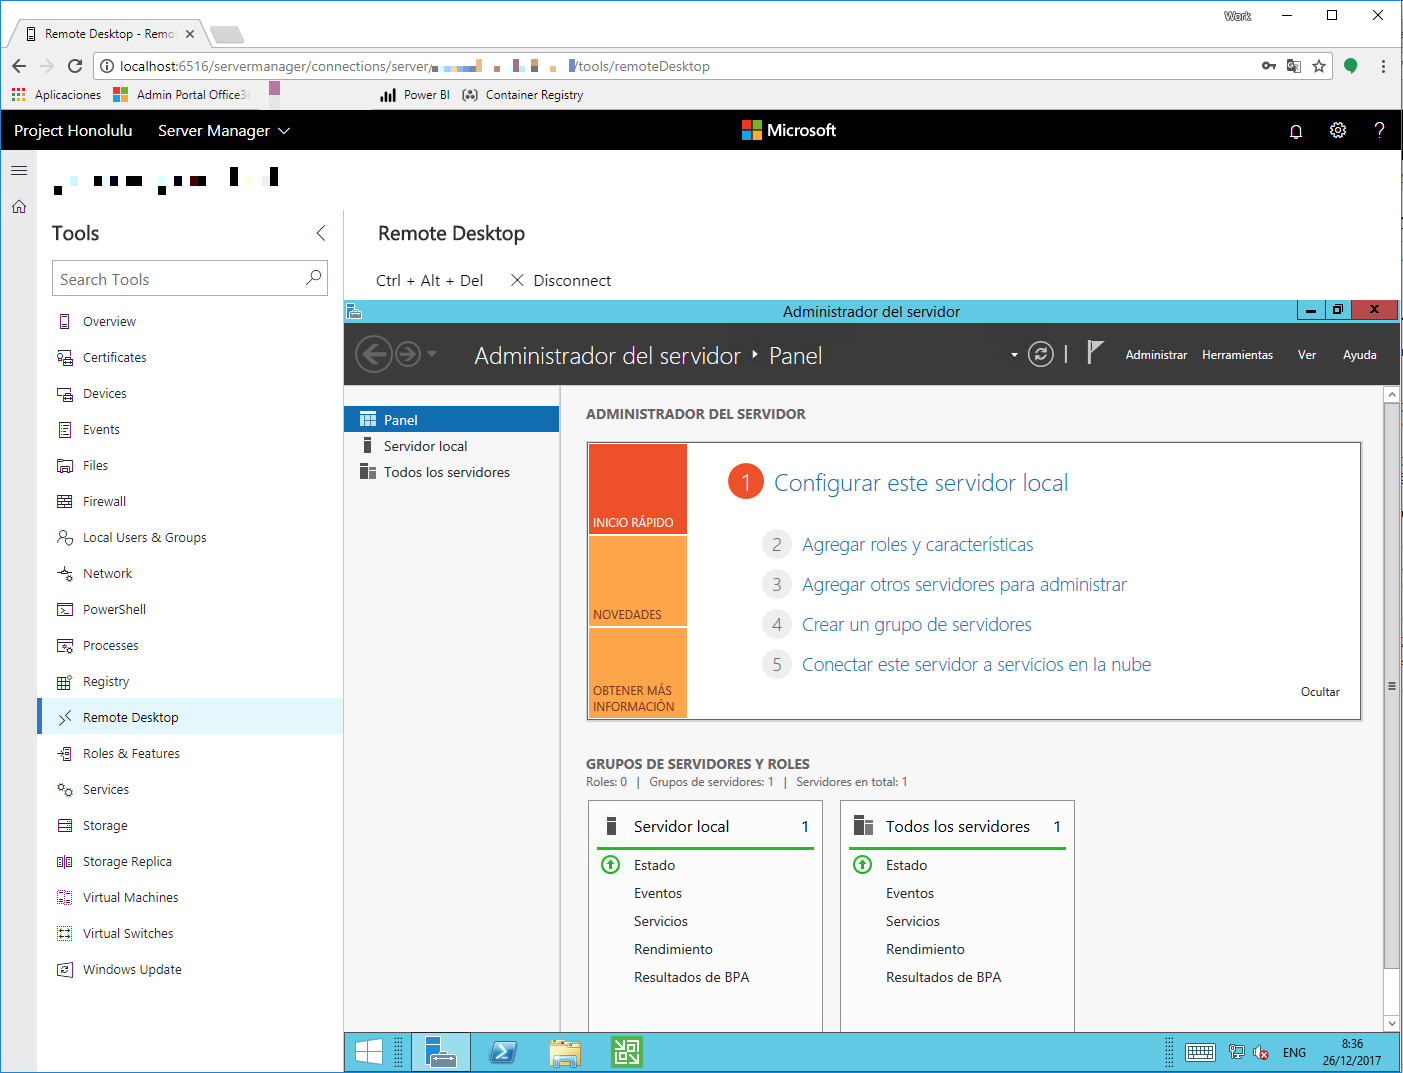Open File Explorer on the remote taskbar
1403x1073 pixels.
tap(565, 1052)
